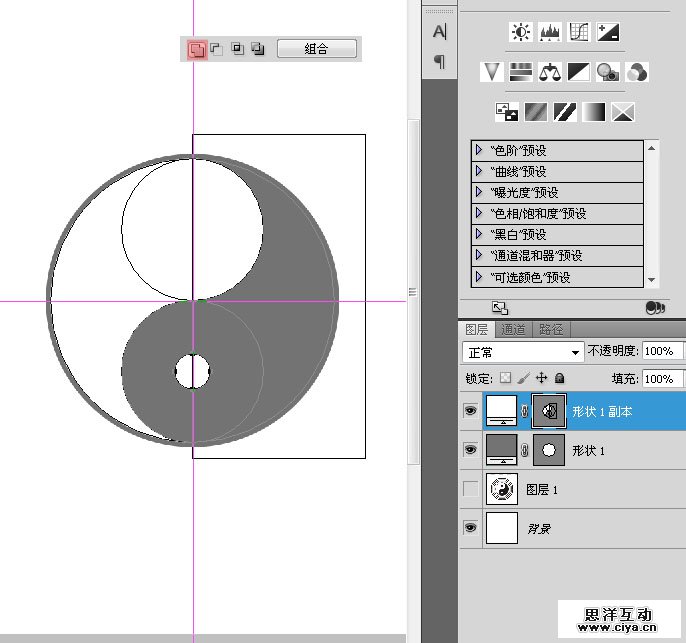Click the Brightness/Contrast adjustment icon
This screenshot has height=643, width=686.
[521, 32]
